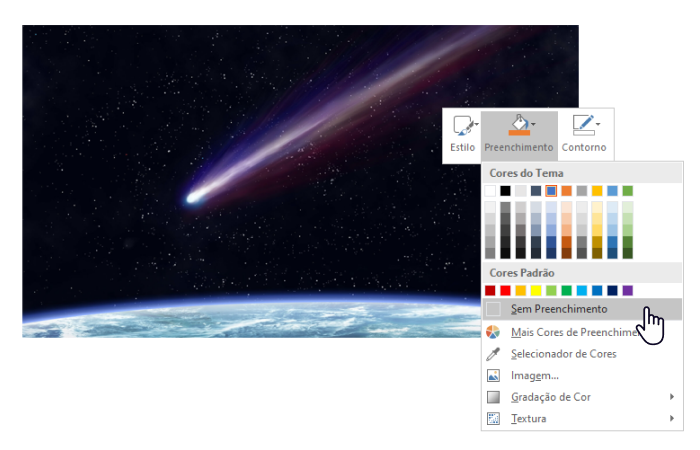700x450 pixels.
Task: Pick the orange standard color
Action: 521,291
